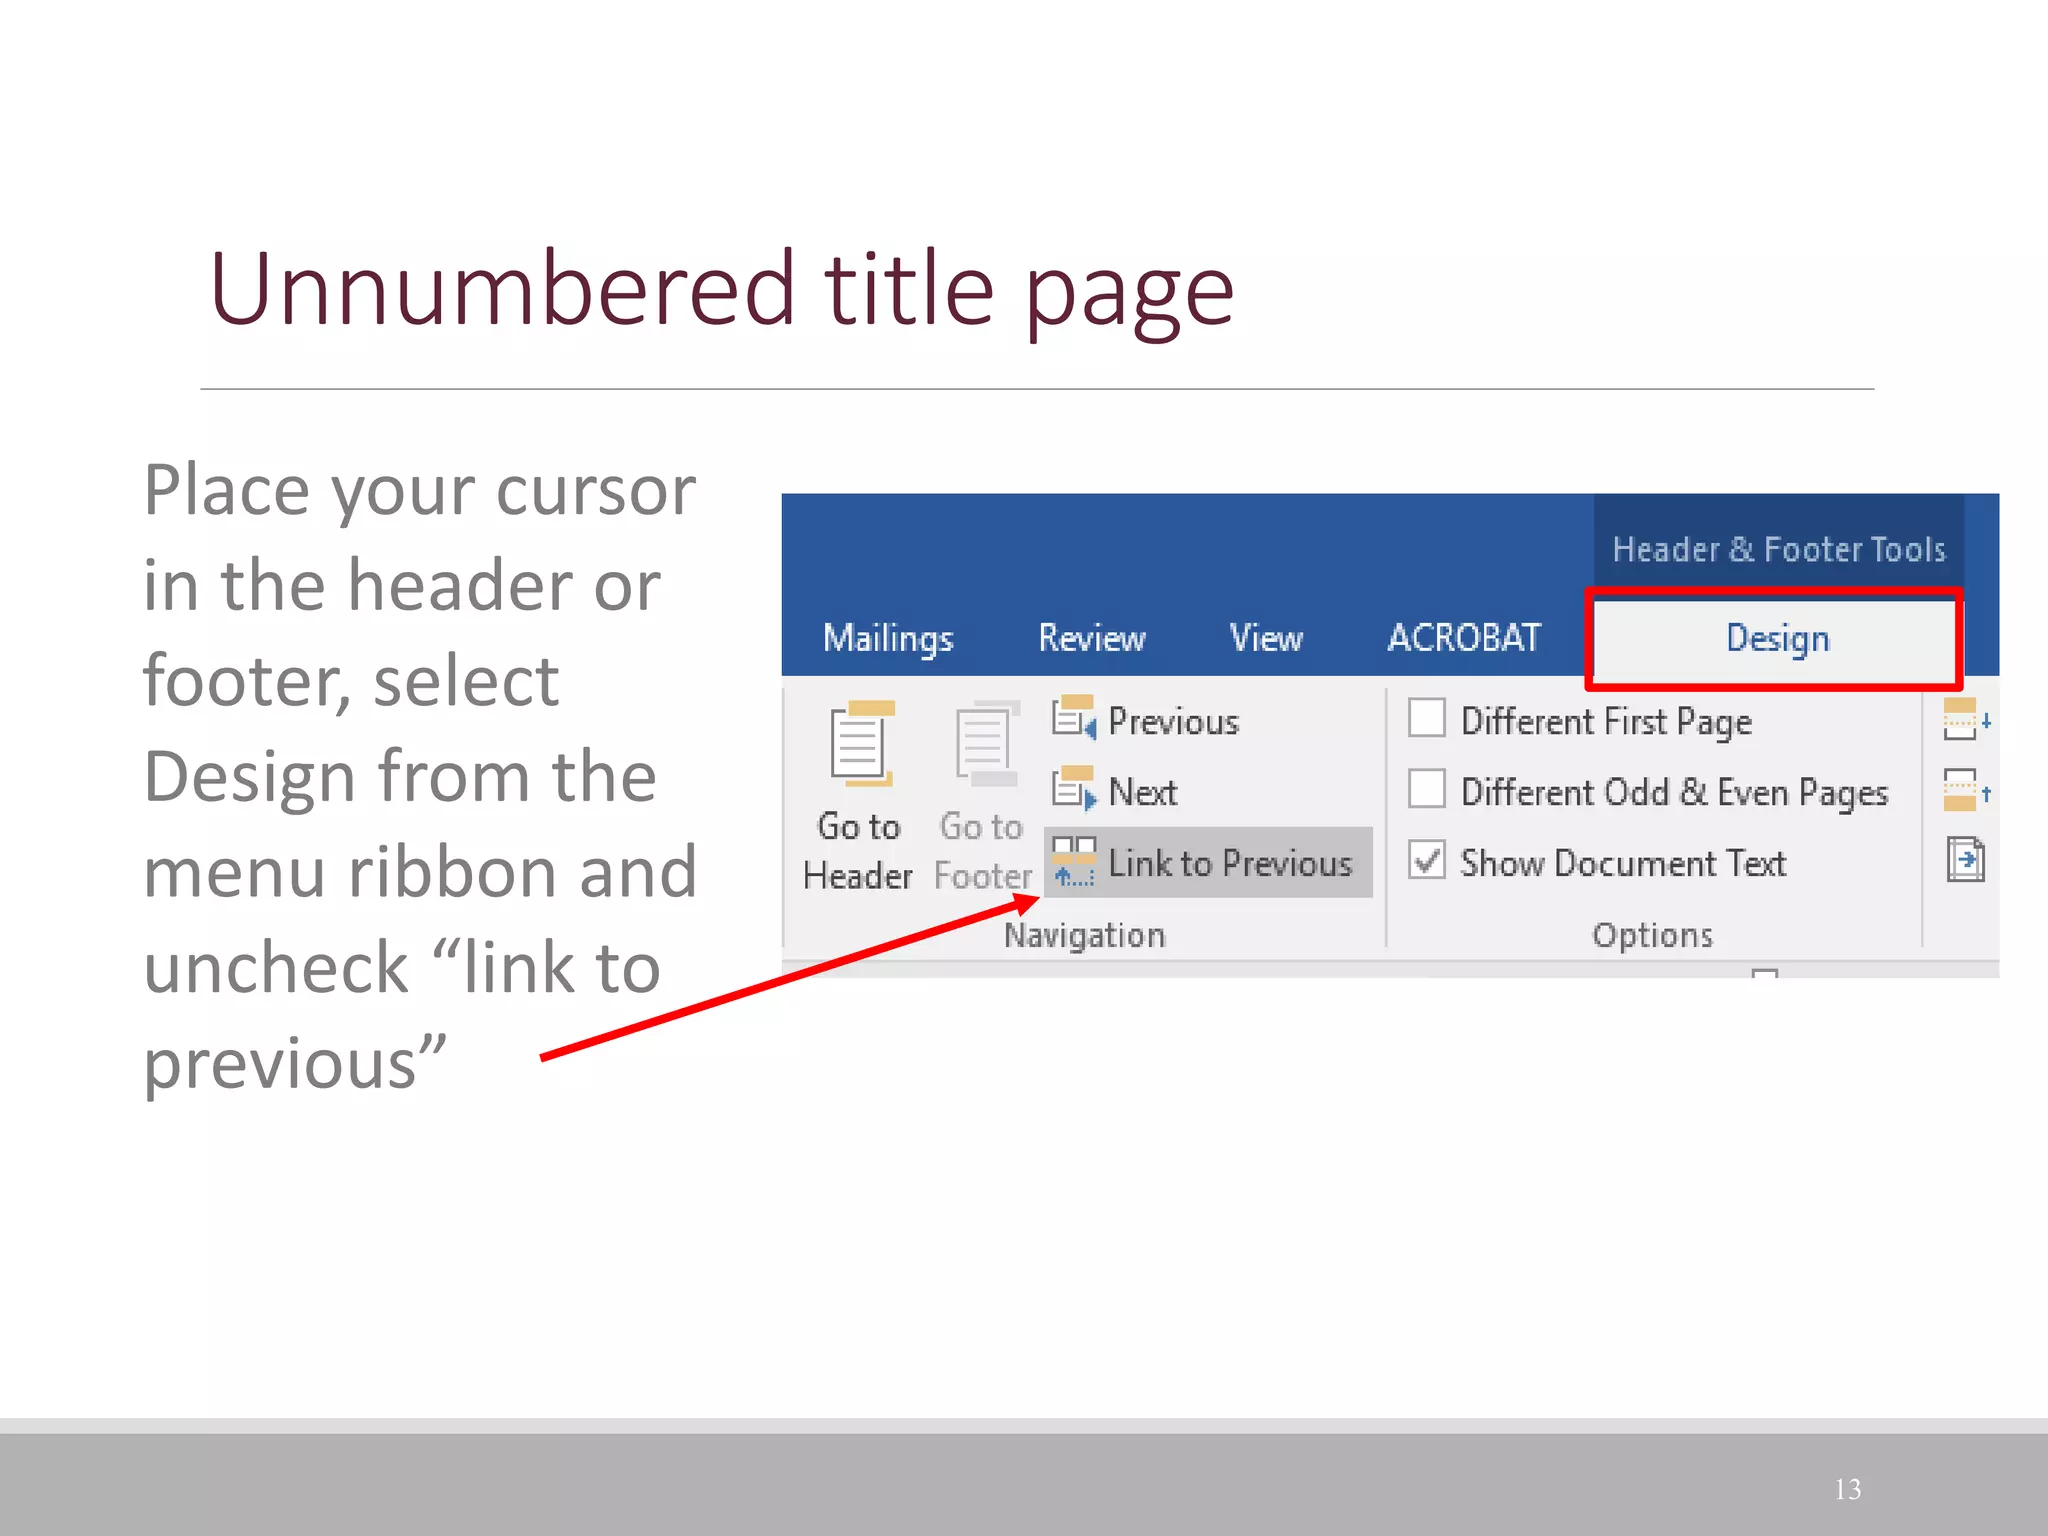The image size is (2048, 1536).
Task: Jump to Next header section
Action: [1115, 790]
